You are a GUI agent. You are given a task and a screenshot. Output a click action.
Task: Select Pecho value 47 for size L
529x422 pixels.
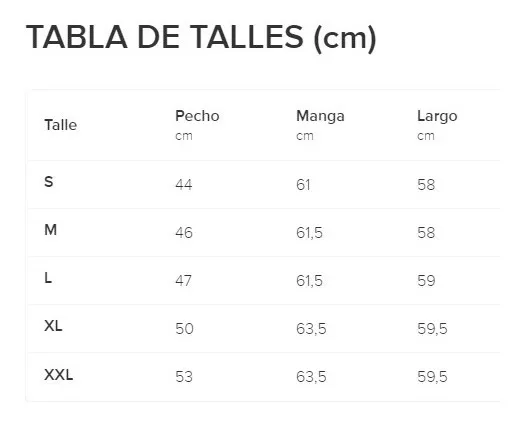pos(184,280)
